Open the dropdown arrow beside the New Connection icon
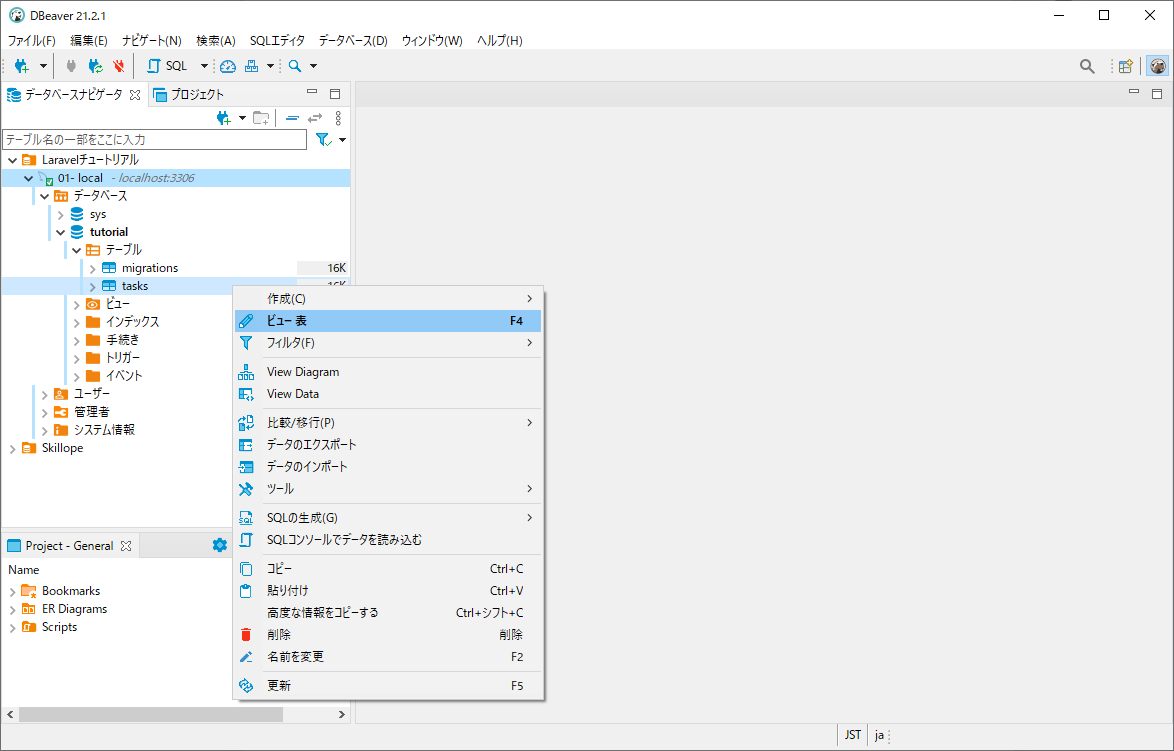Image resolution: width=1174 pixels, height=751 pixels. [x=43, y=66]
